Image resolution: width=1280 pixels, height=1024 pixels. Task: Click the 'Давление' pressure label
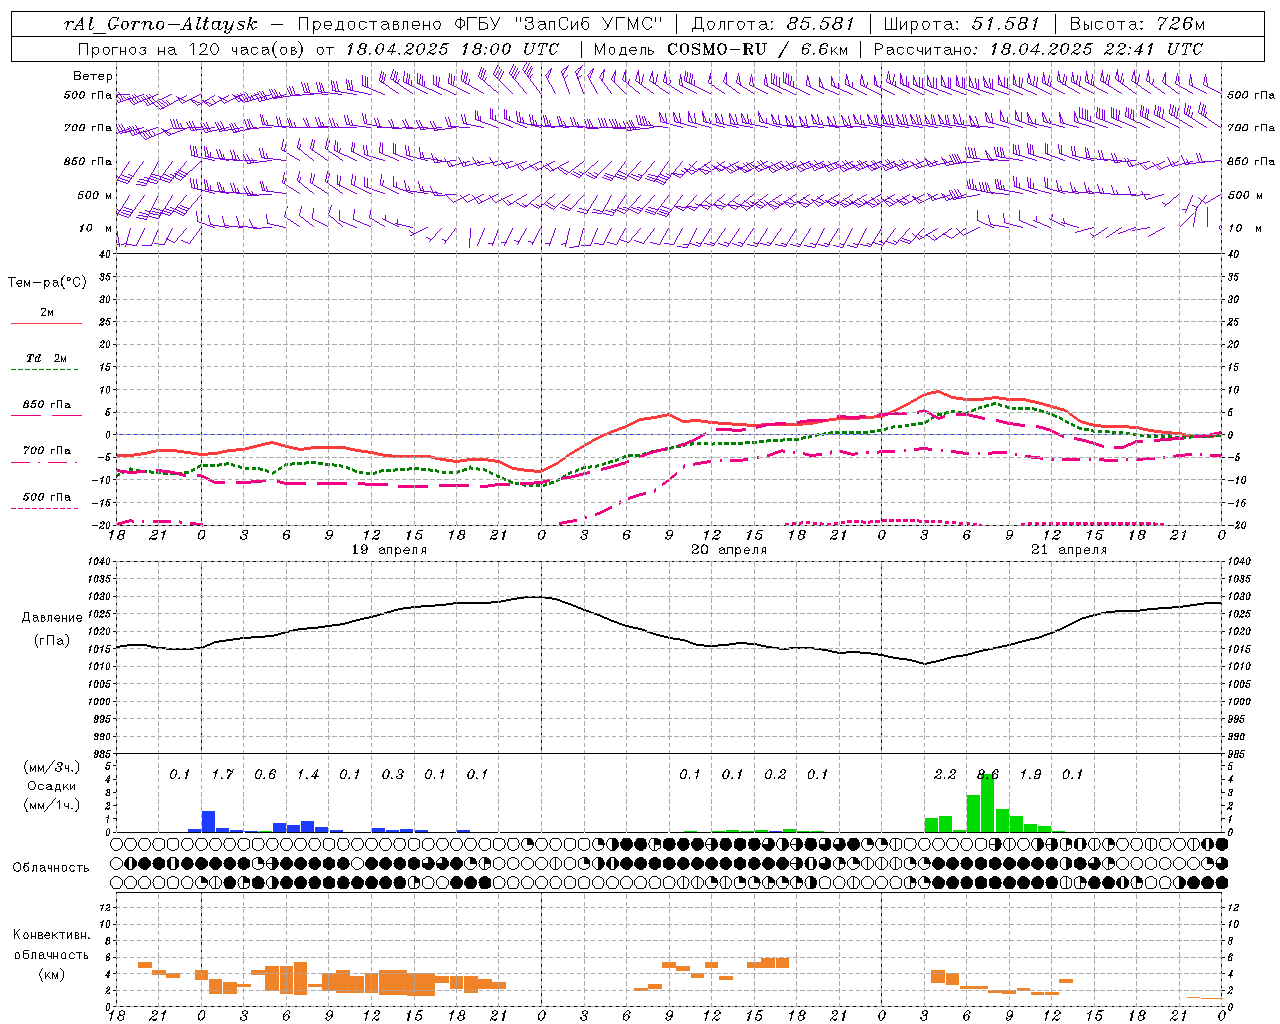[x=52, y=618]
